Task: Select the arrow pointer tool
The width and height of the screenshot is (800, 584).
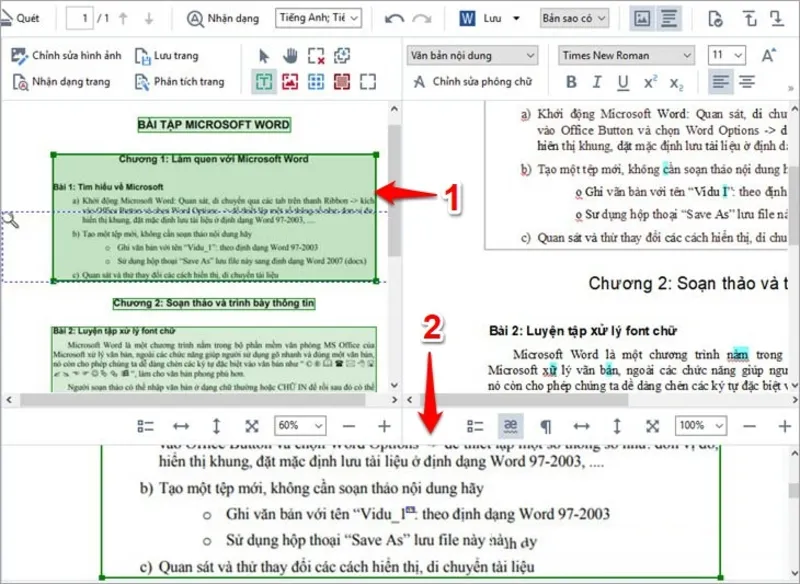Action: coord(264,56)
